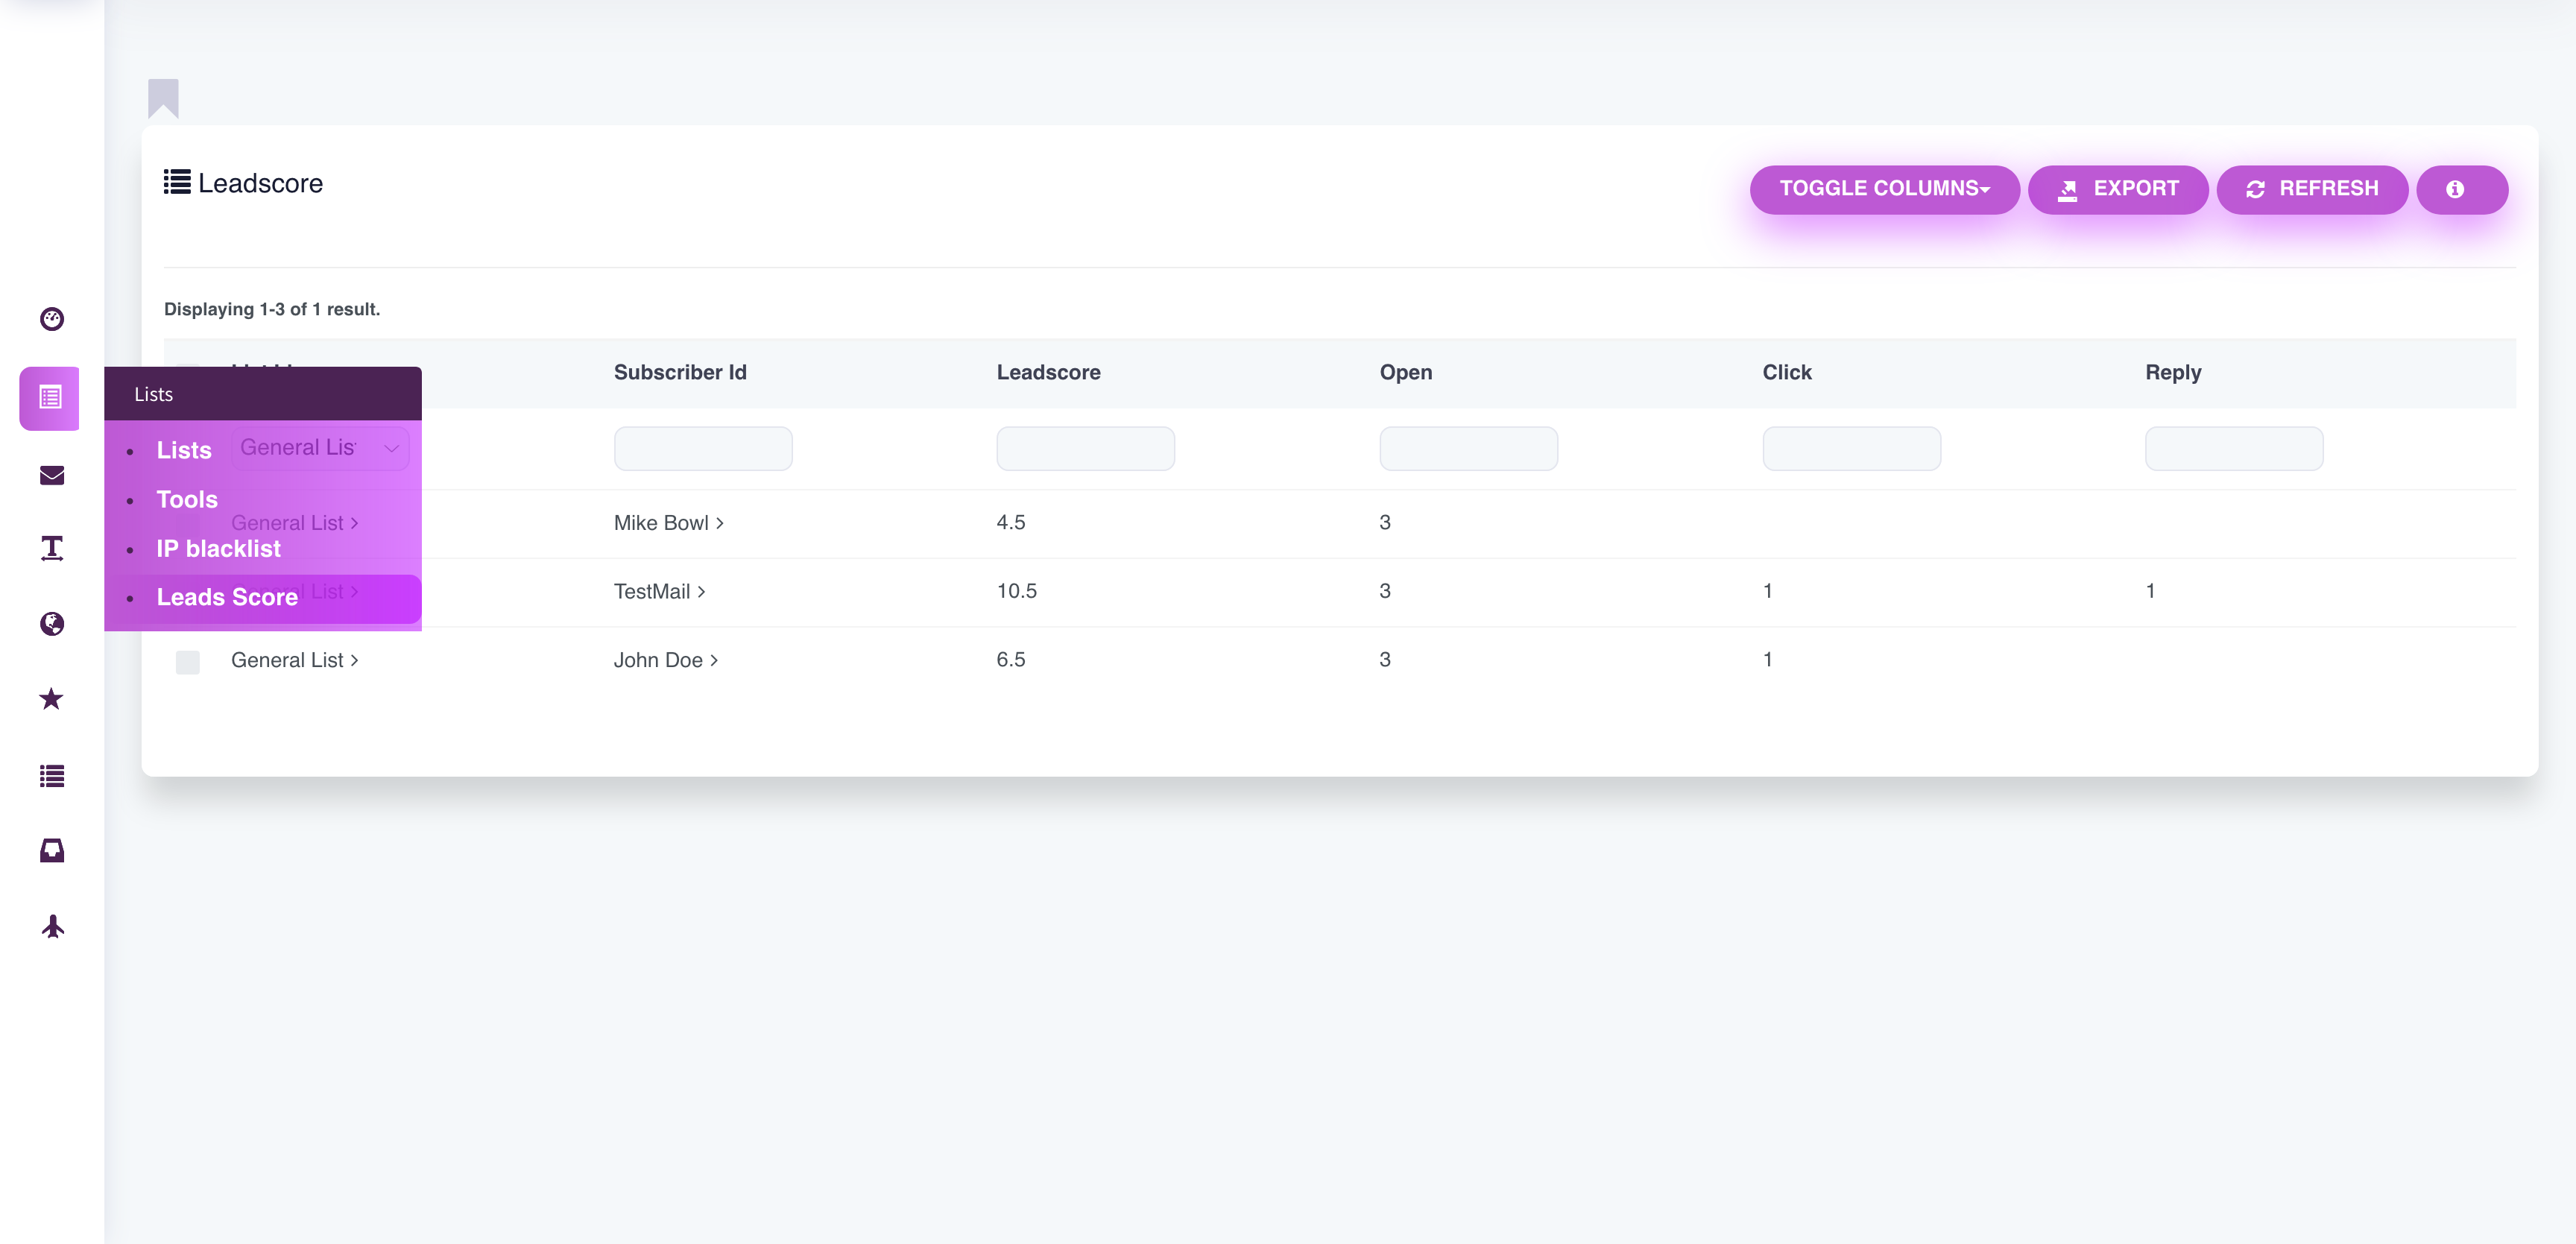This screenshot has height=1244, width=2576.
Task: Tick the checkbox in John Doe's row
Action: pos(188,662)
